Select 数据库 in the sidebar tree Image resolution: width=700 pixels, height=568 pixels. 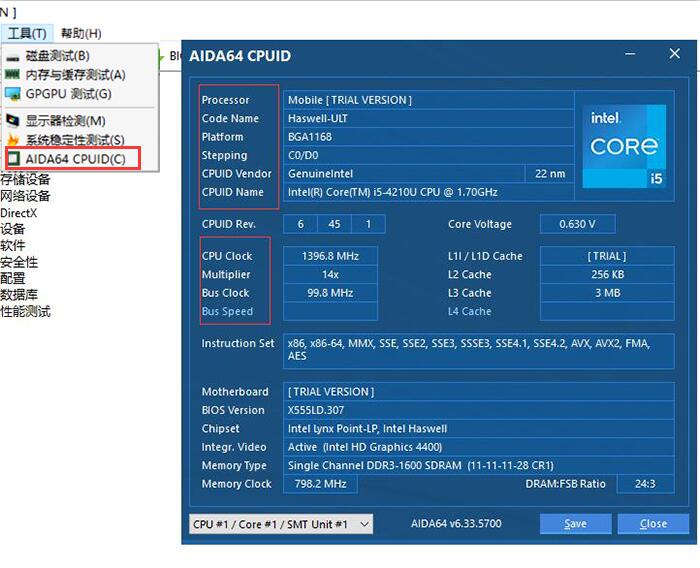19,295
